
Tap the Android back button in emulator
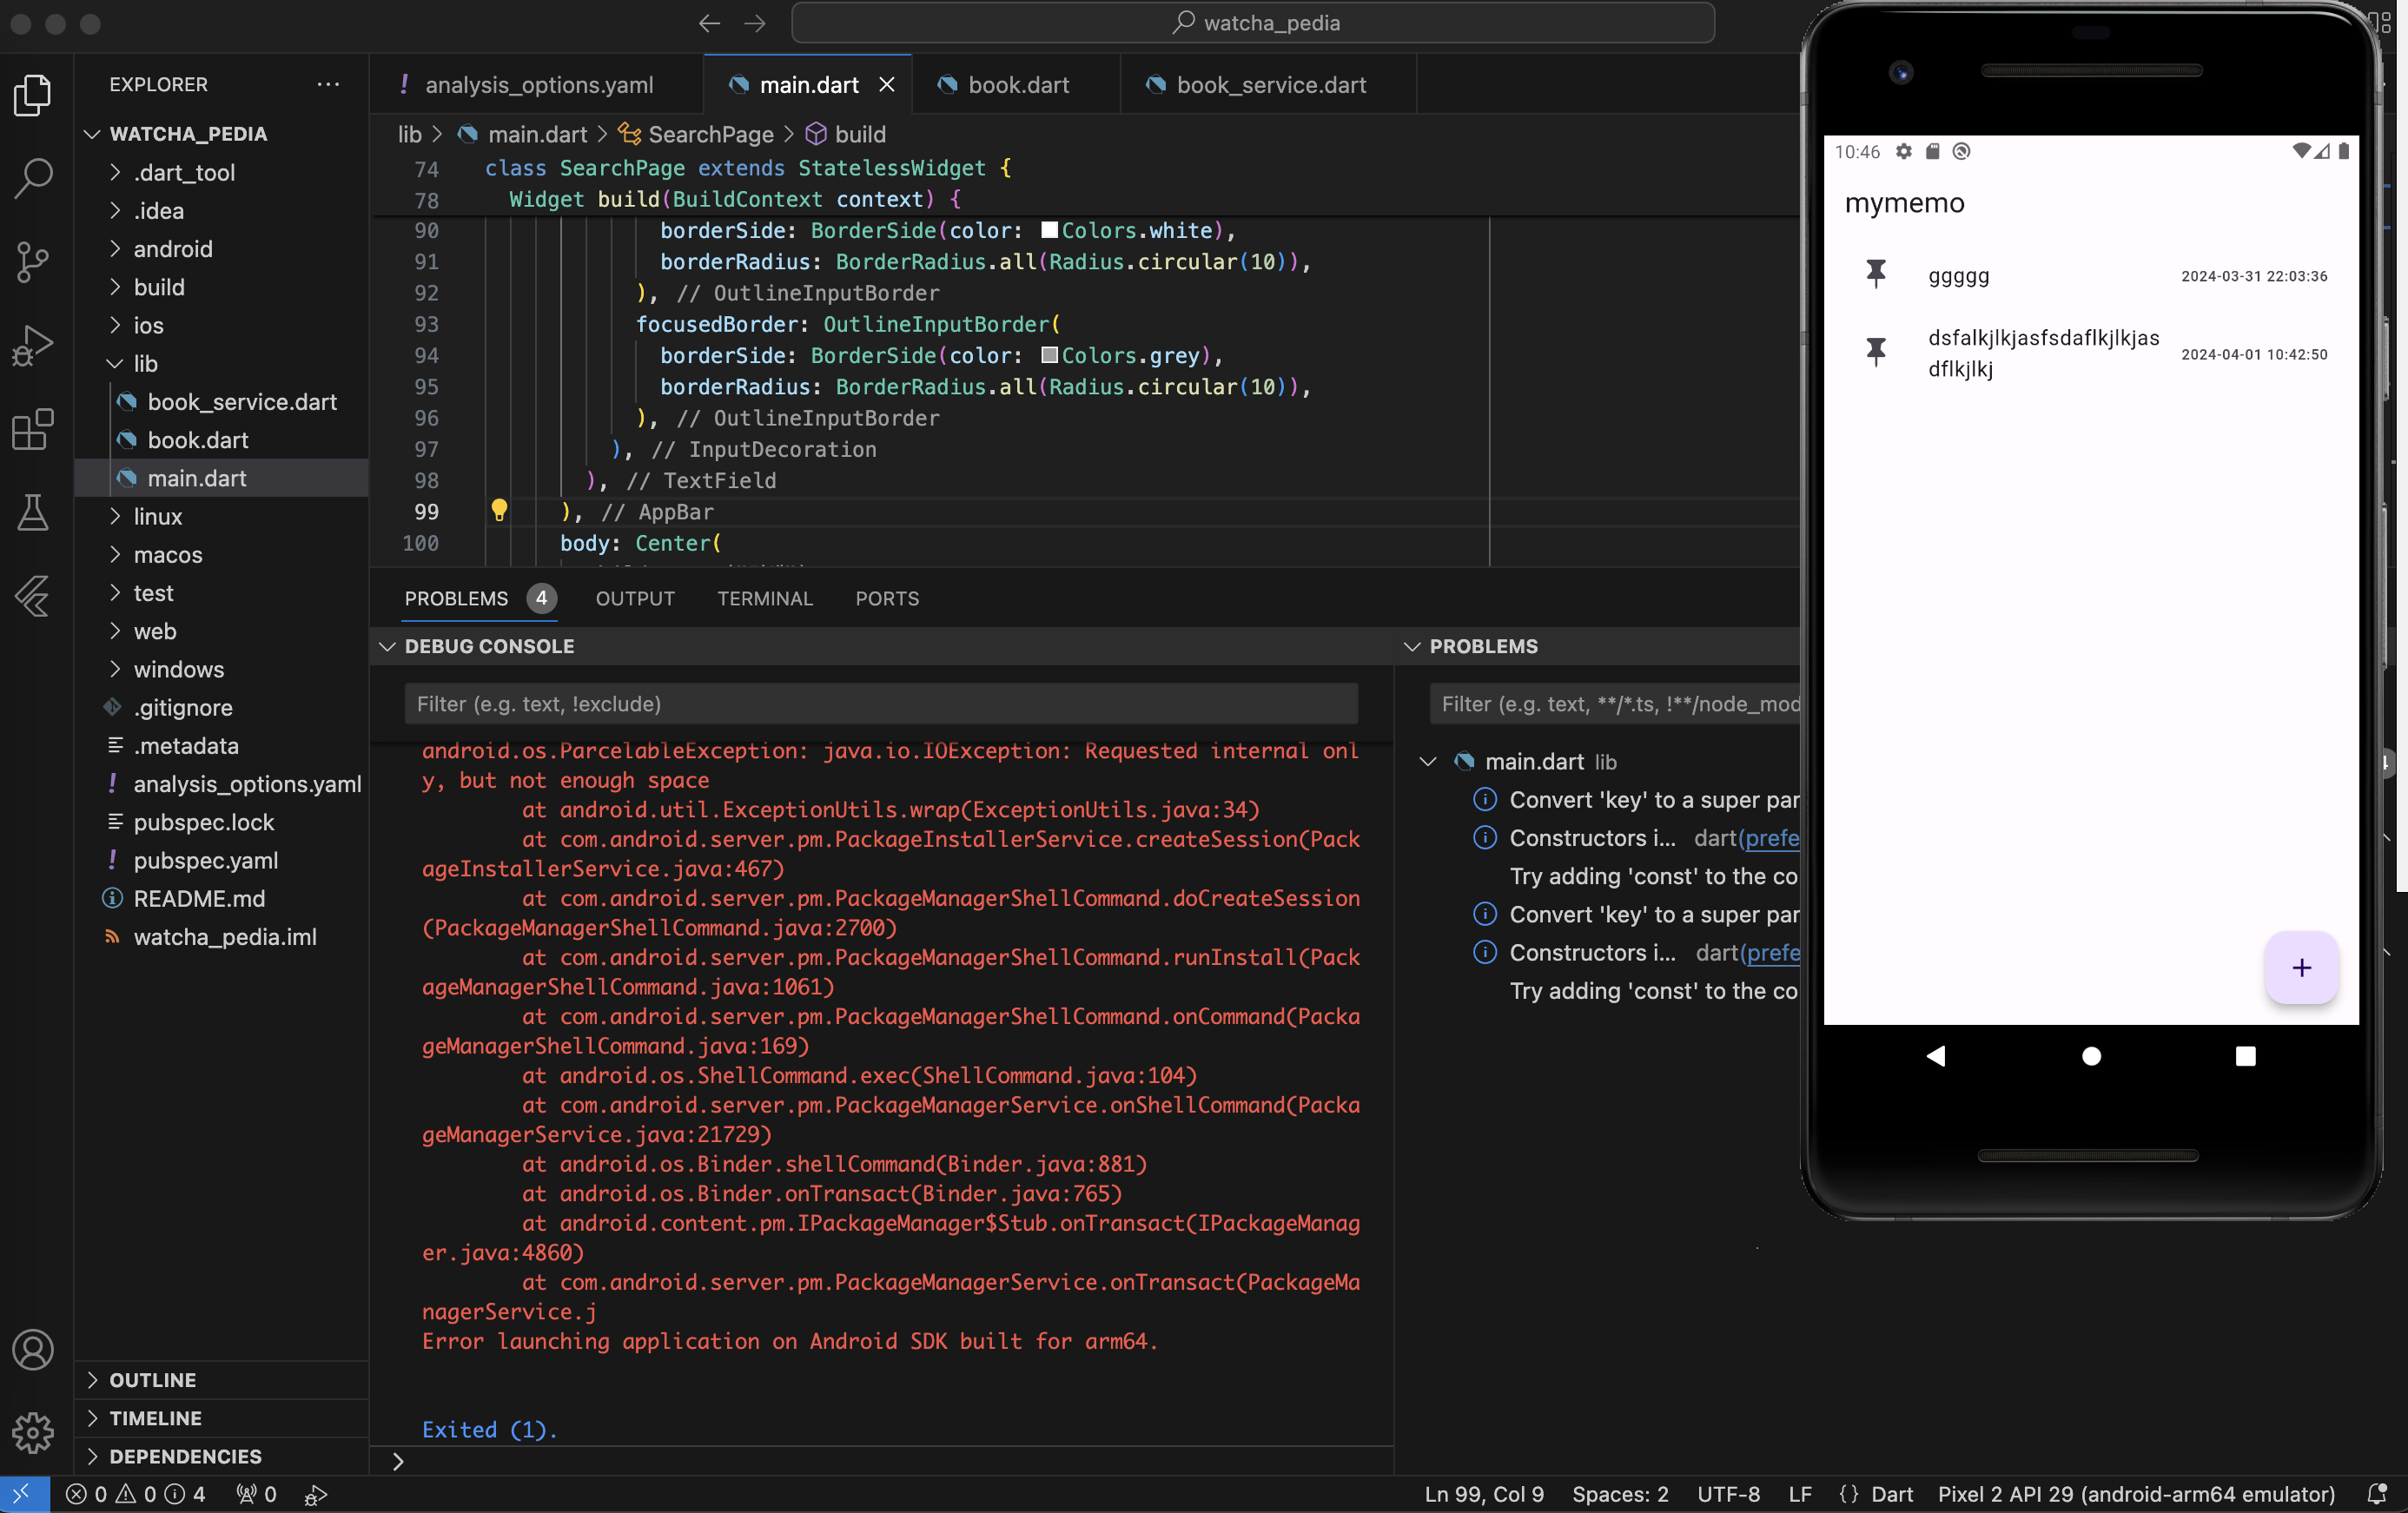1936,1056
